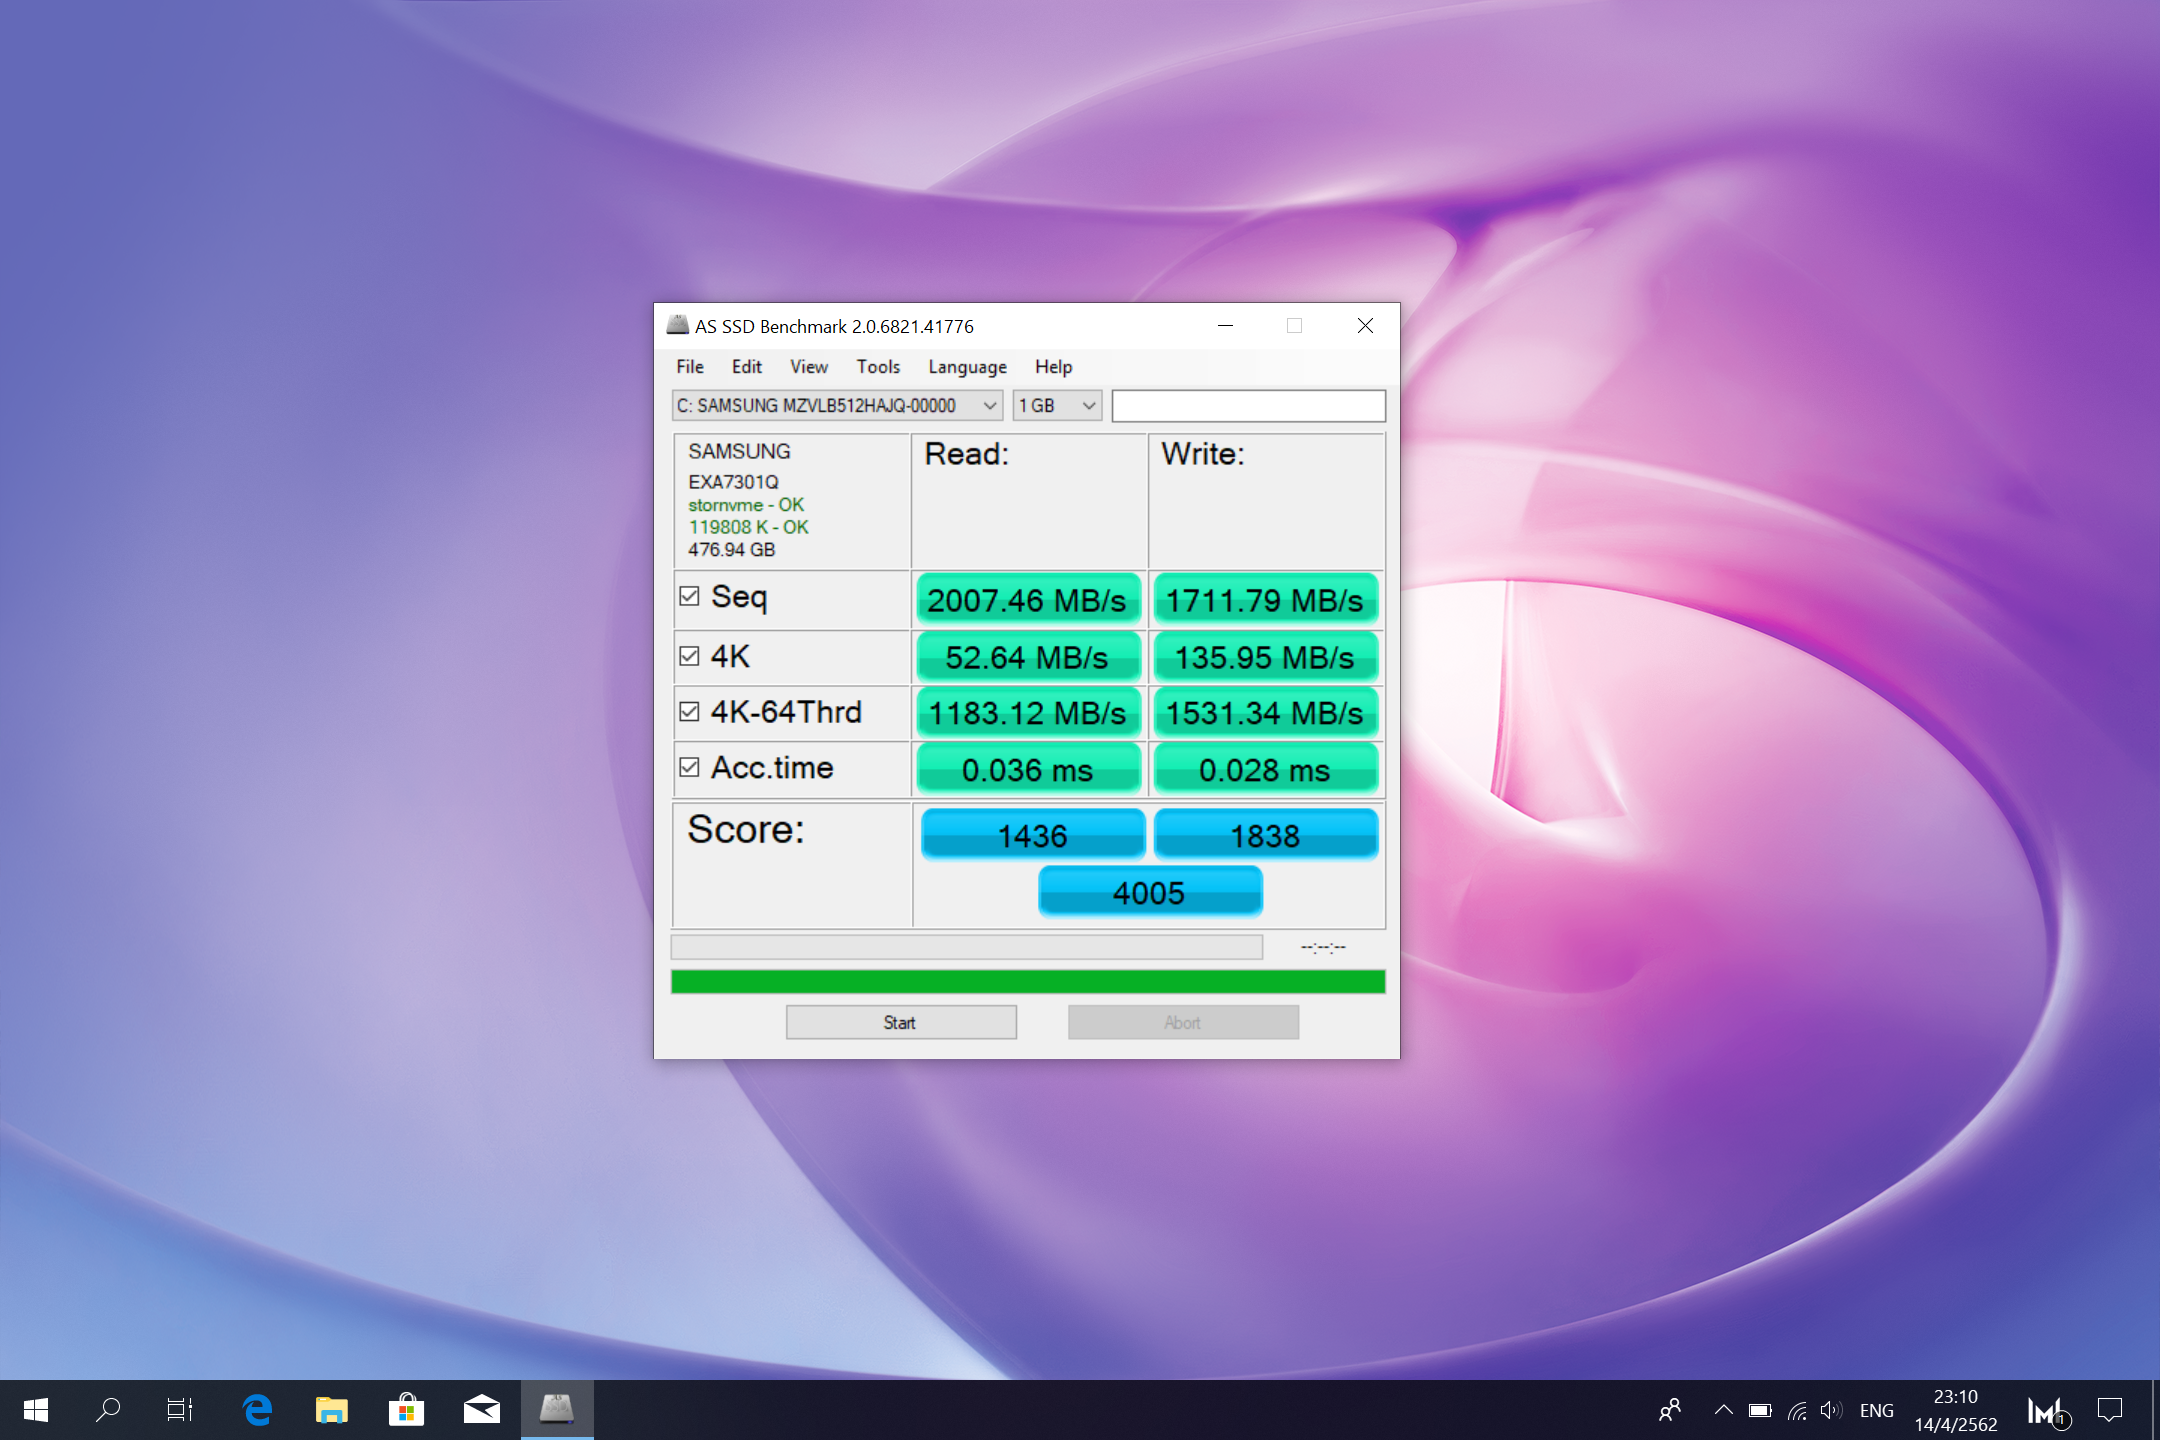
Task: Open Task View on taskbar
Action: 180,1410
